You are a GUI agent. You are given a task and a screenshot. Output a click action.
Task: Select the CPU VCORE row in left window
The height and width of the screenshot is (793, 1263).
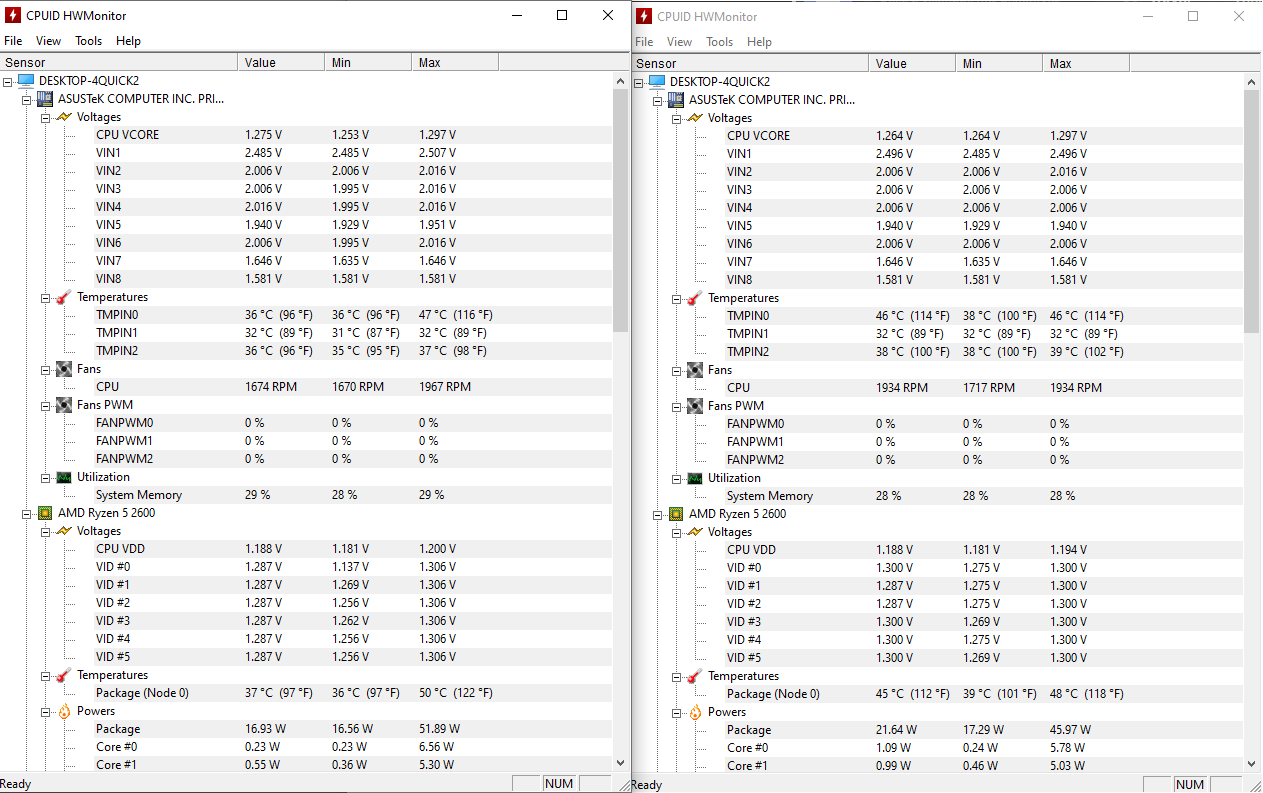tap(353, 135)
